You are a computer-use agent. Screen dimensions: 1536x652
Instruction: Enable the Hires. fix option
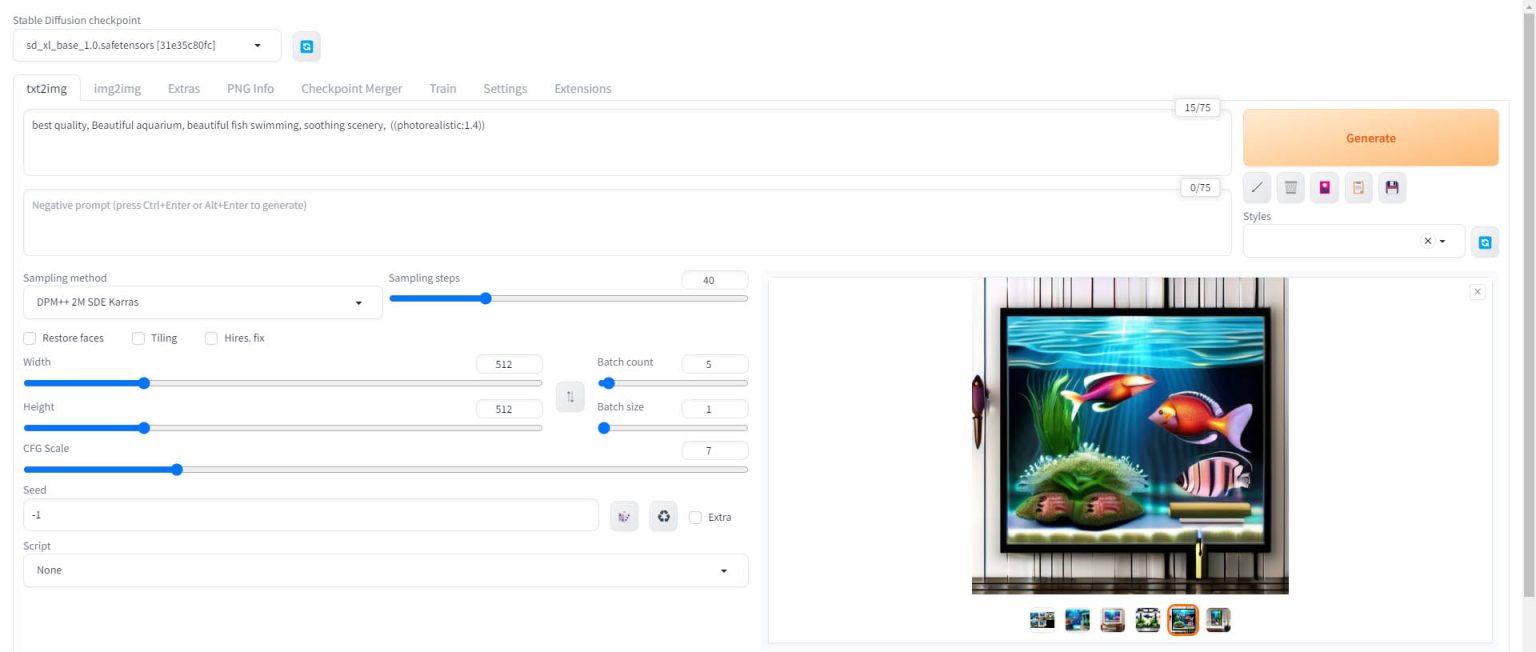tap(211, 338)
